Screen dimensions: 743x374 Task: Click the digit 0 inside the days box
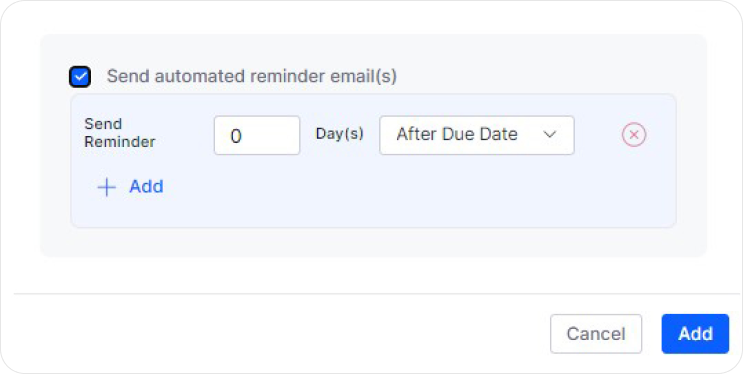pos(236,137)
